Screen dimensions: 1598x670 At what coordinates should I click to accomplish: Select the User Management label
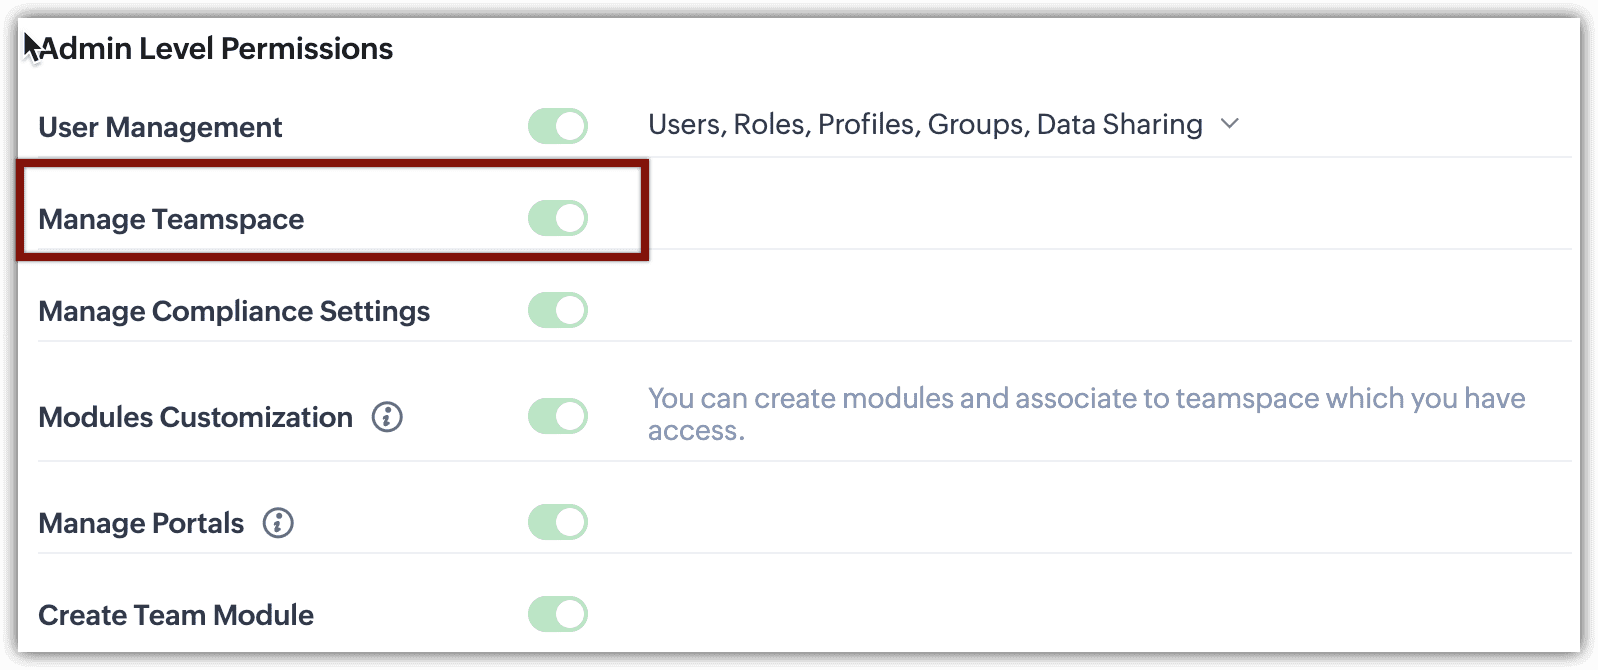coord(160,128)
